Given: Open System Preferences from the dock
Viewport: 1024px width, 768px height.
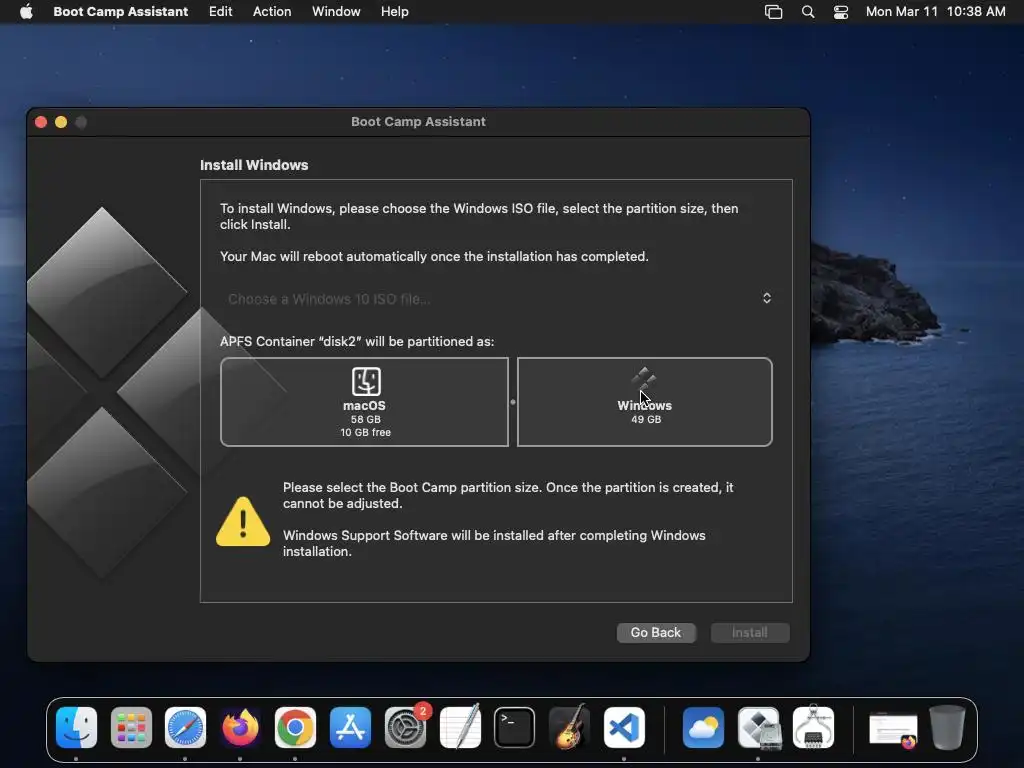Looking at the screenshot, I should click(406, 728).
